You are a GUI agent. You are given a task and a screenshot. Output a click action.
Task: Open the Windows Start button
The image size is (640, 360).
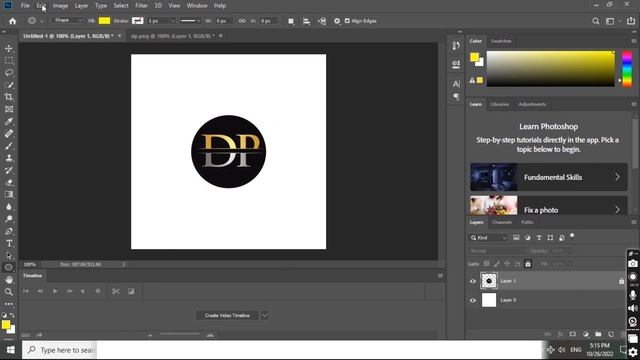coord(10,350)
